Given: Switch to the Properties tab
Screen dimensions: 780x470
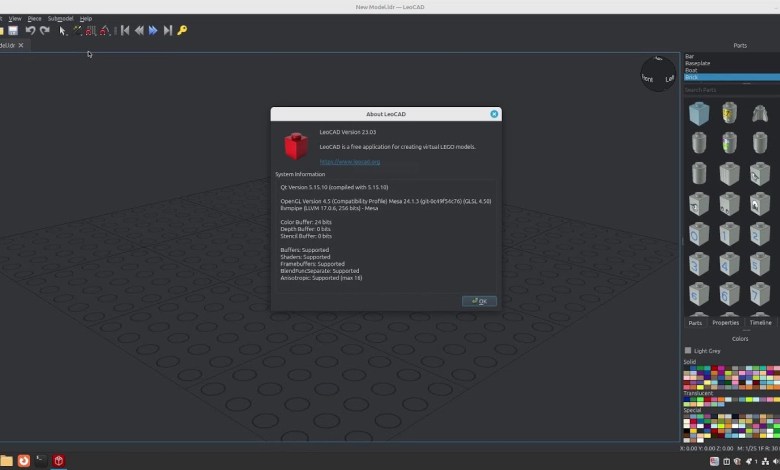Looking at the screenshot, I should click(x=725, y=323).
